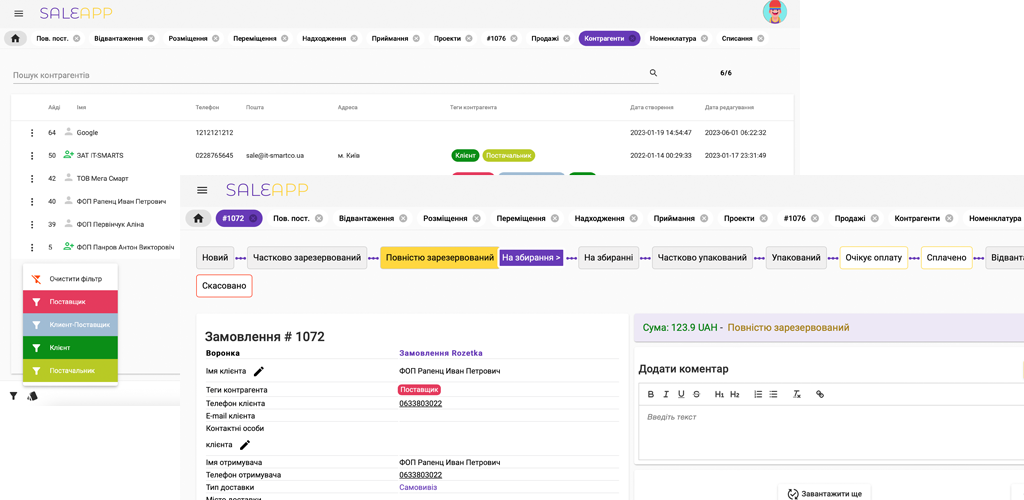This screenshot has height=500, width=1024.
Task: Open row menu for ТОВ Мега Смарт
Action: [31, 178]
